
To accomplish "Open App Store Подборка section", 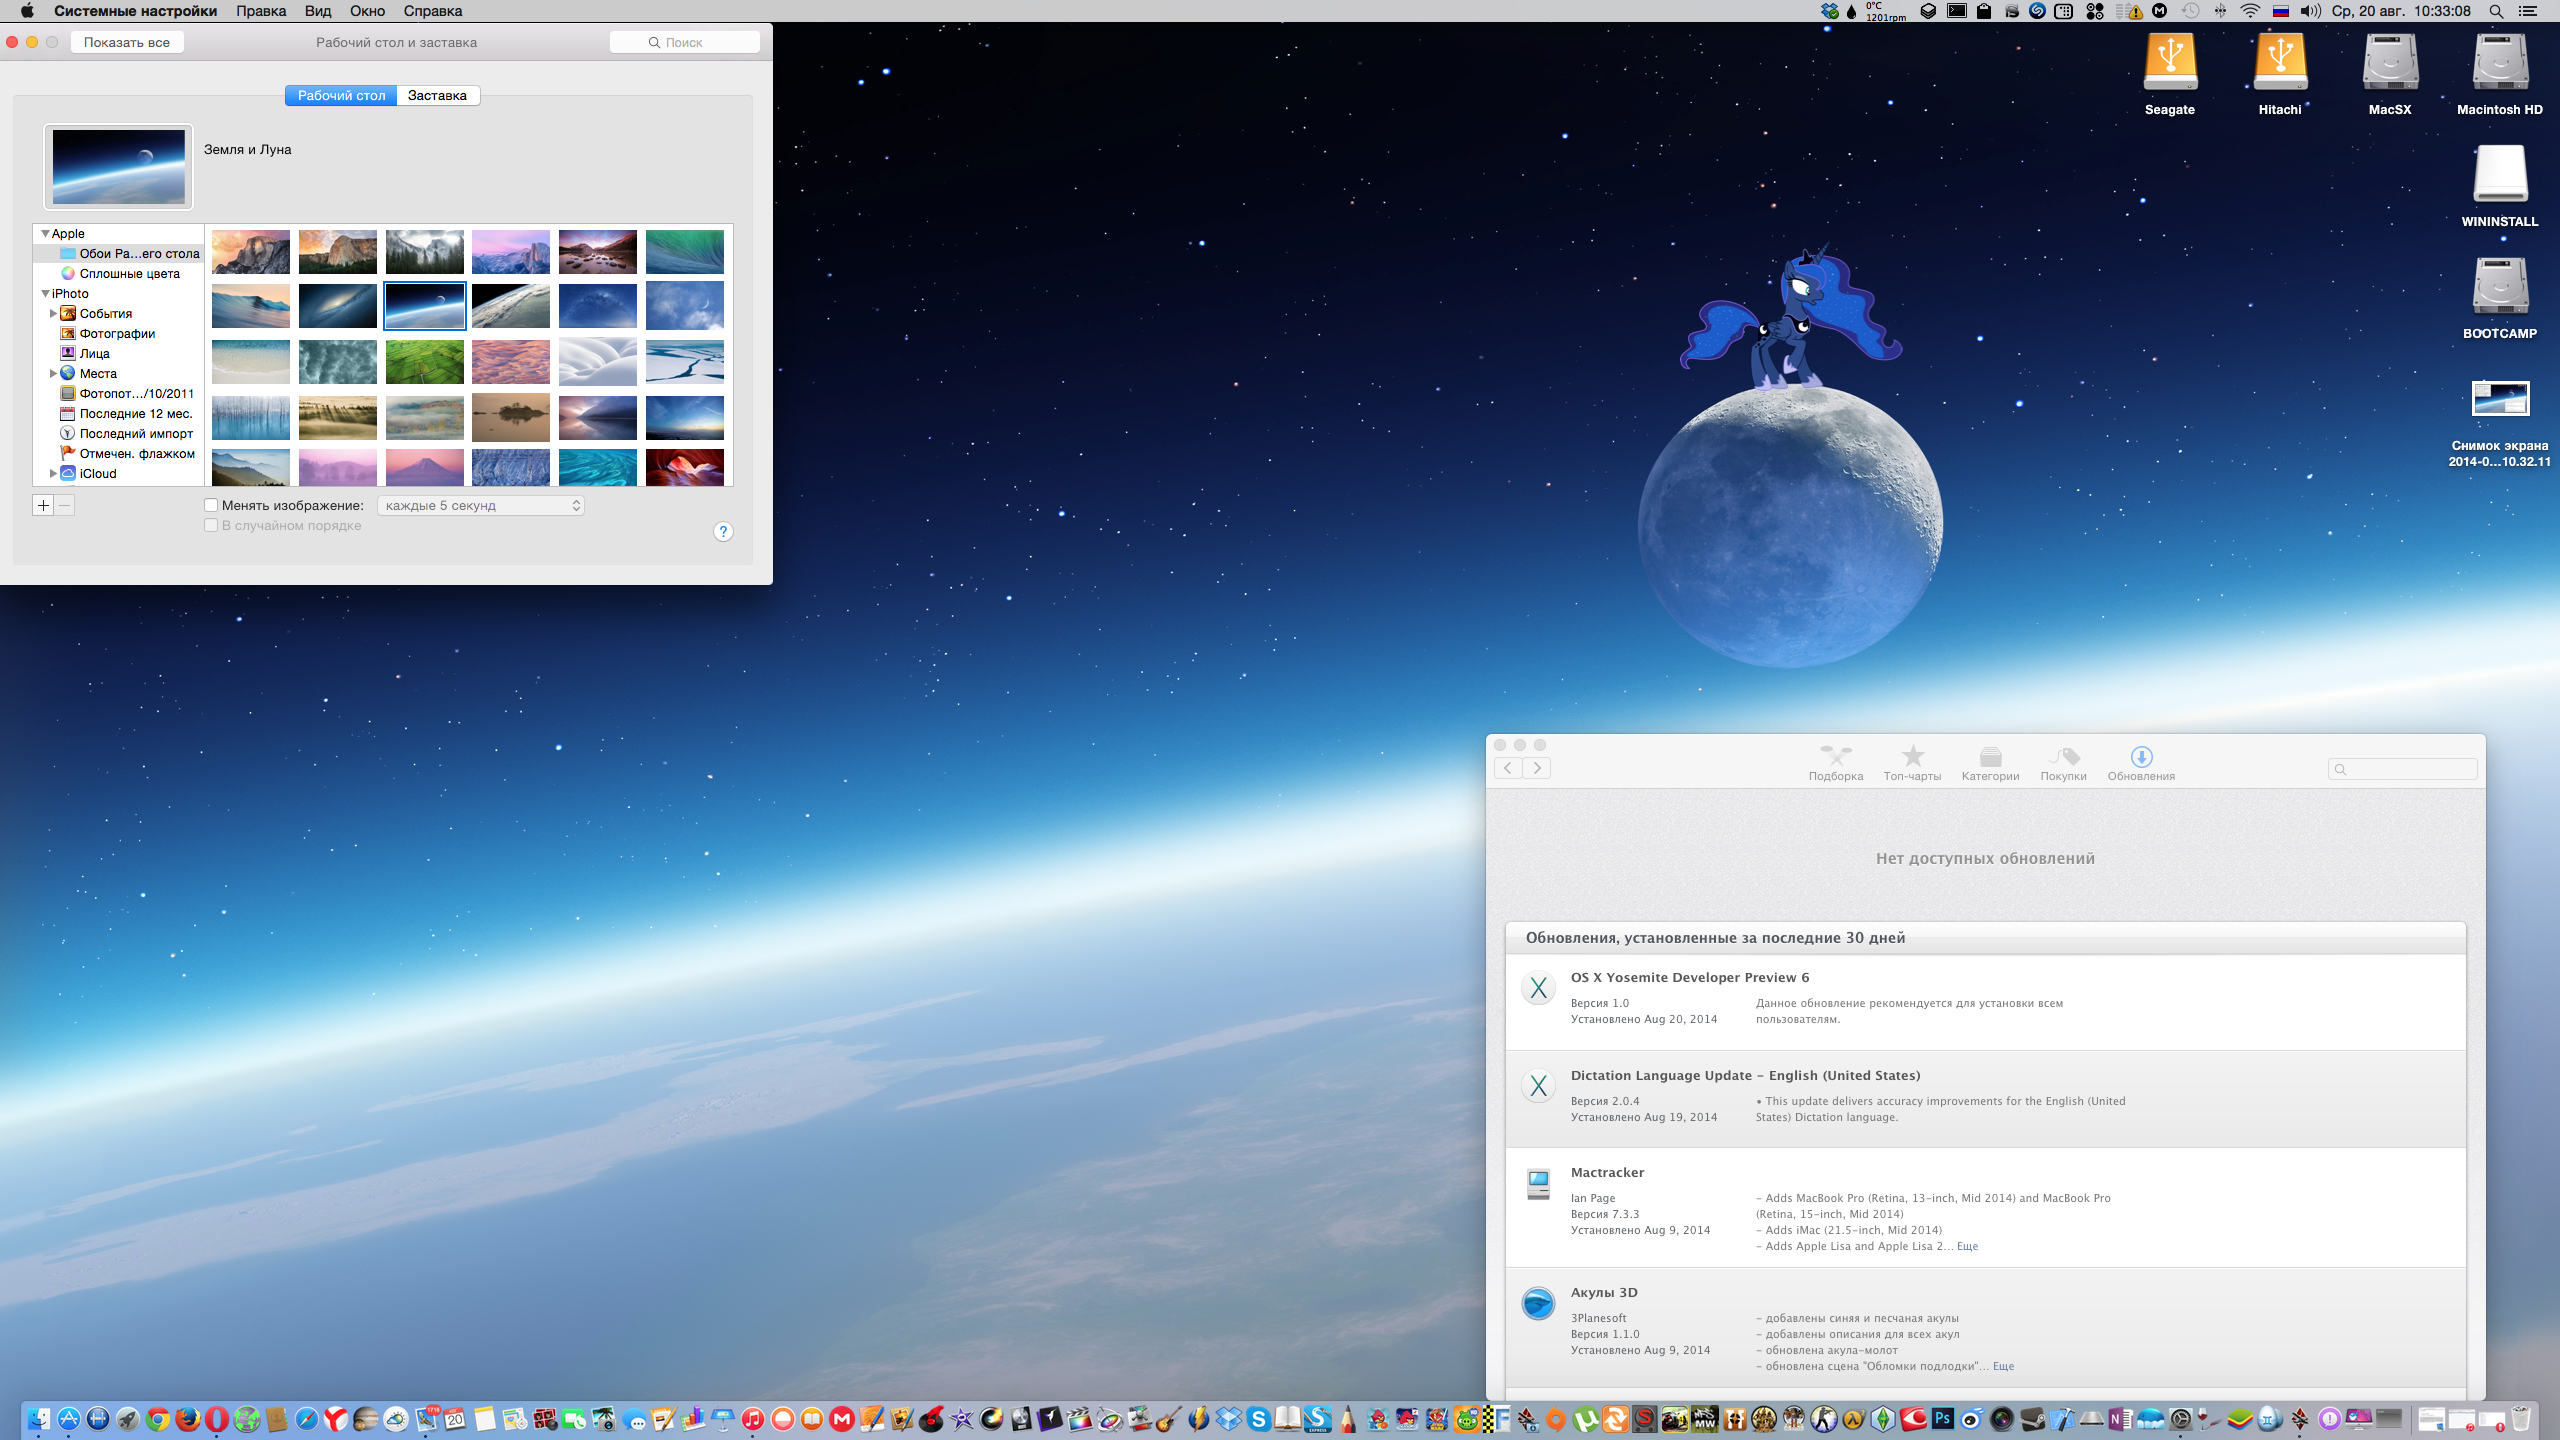I will tap(1836, 762).
